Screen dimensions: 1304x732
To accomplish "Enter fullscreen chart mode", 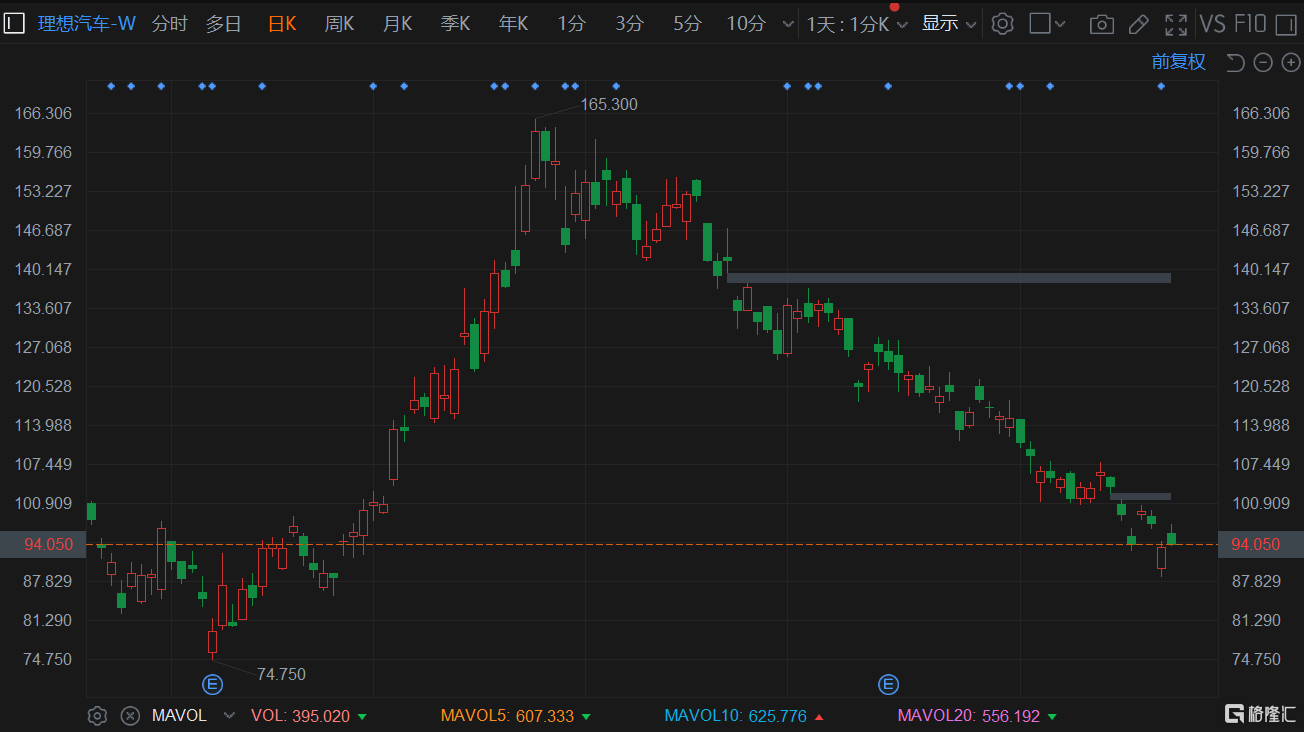I will (x=1176, y=24).
